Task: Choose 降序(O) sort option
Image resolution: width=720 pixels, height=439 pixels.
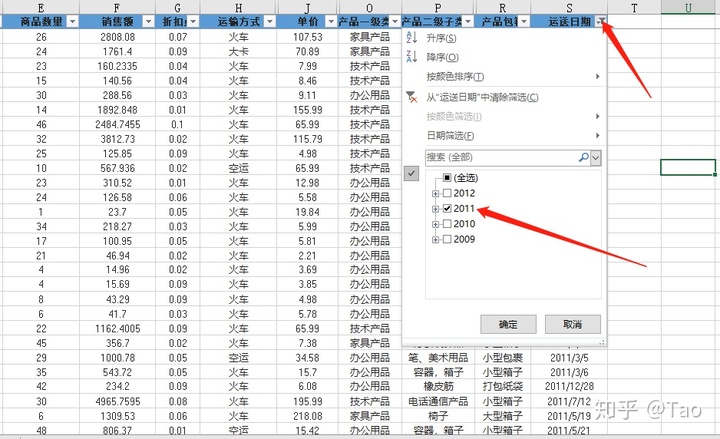Action: 442,57
